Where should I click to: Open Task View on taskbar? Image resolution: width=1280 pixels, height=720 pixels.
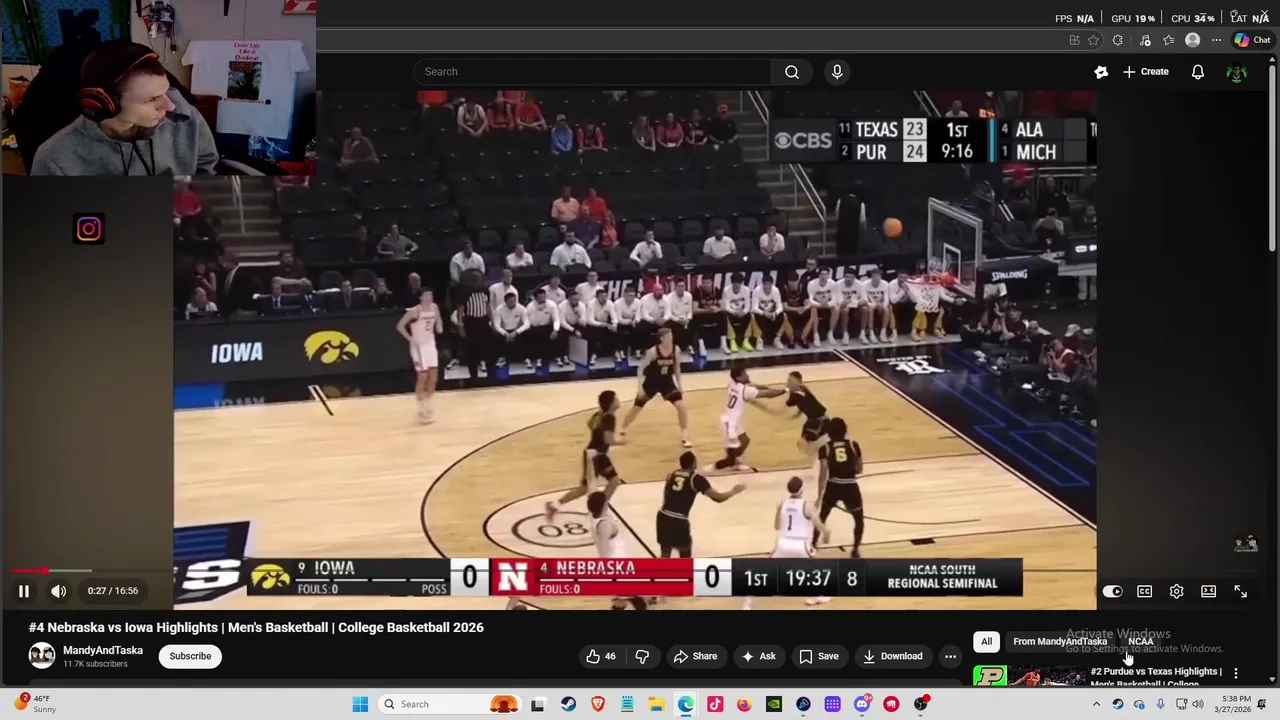(537, 704)
